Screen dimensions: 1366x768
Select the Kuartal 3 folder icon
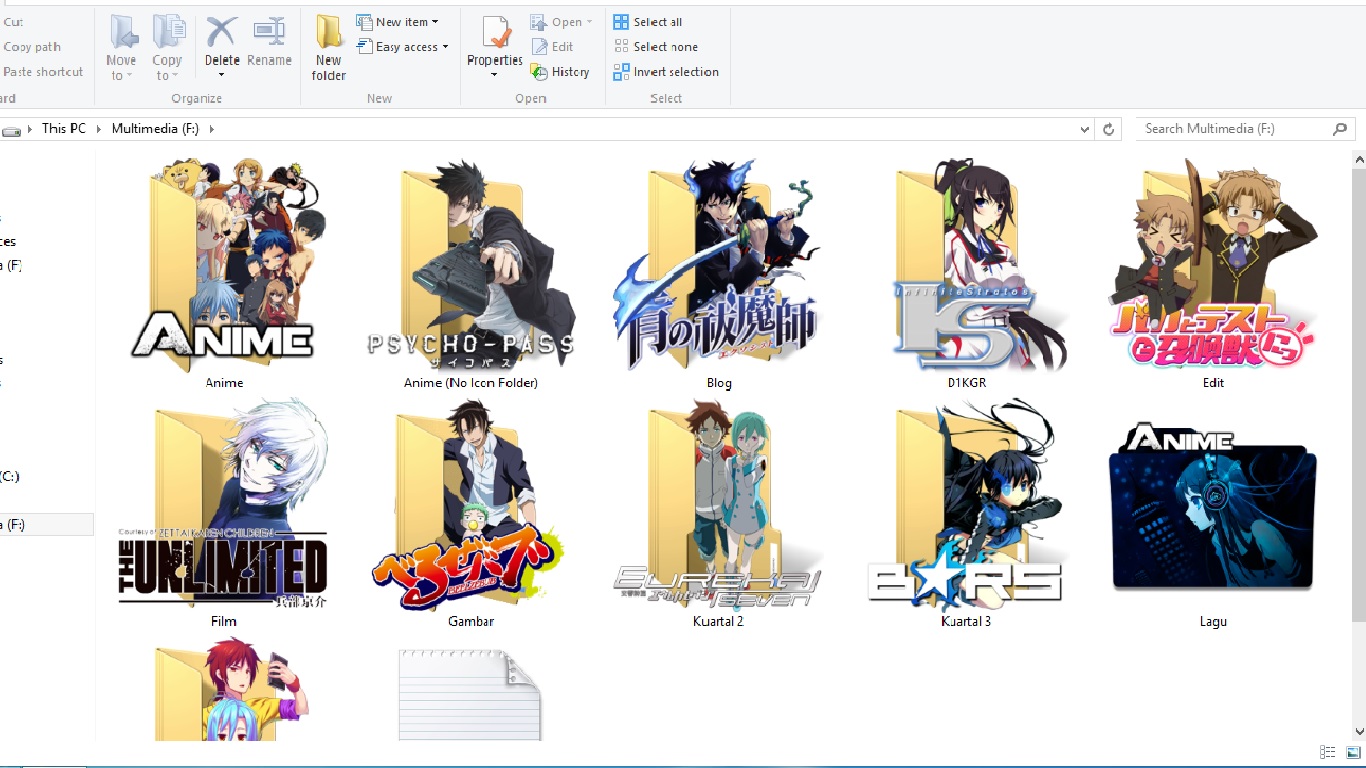click(x=966, y=505)
